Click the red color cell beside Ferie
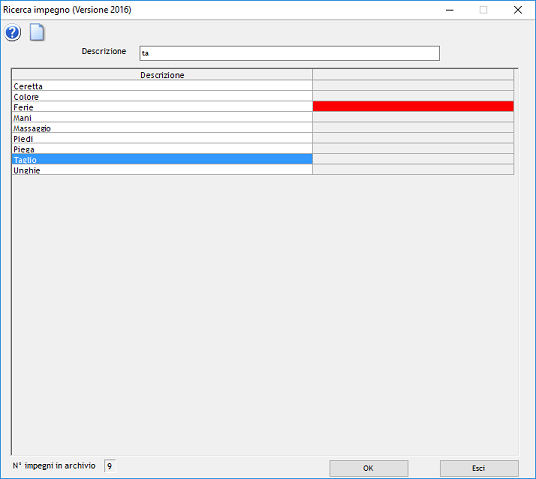The width and height of the screenshot is (536, 479). coord(413,106)
